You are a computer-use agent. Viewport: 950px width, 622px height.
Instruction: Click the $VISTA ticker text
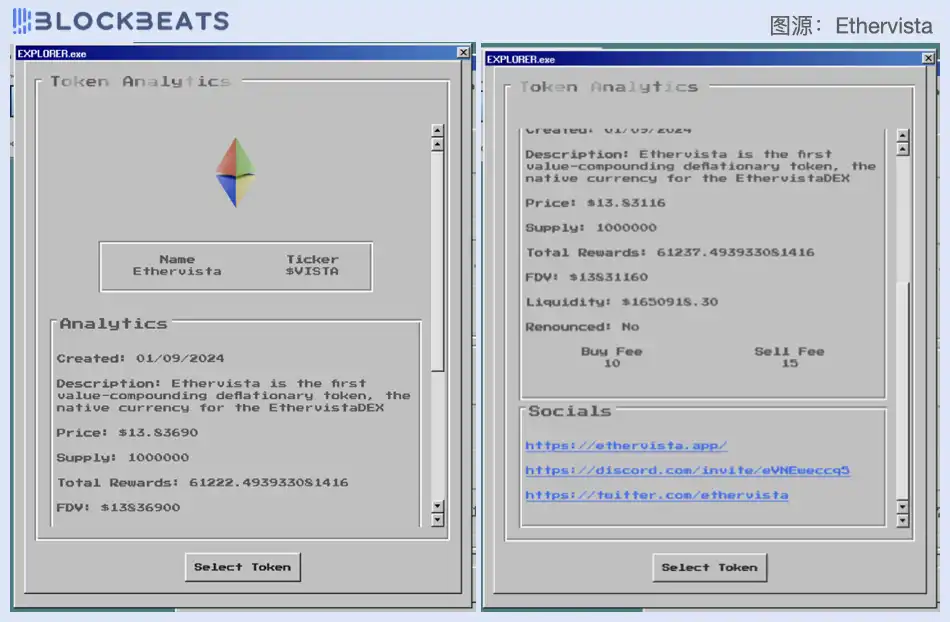pos(312,271)
